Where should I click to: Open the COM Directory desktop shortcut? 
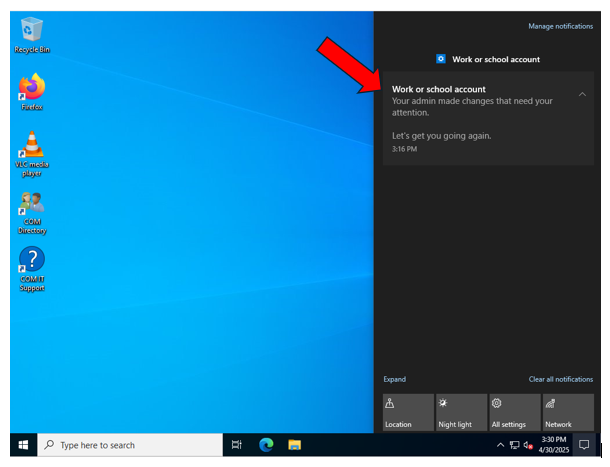(x=32, y=213)
